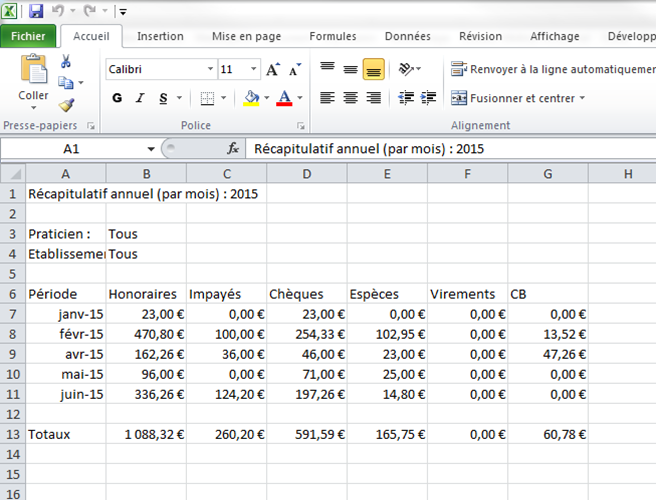Click the Save icon in quick access toolbar
The height and width of the screenshot is (500, 656).
coord(36,11)
